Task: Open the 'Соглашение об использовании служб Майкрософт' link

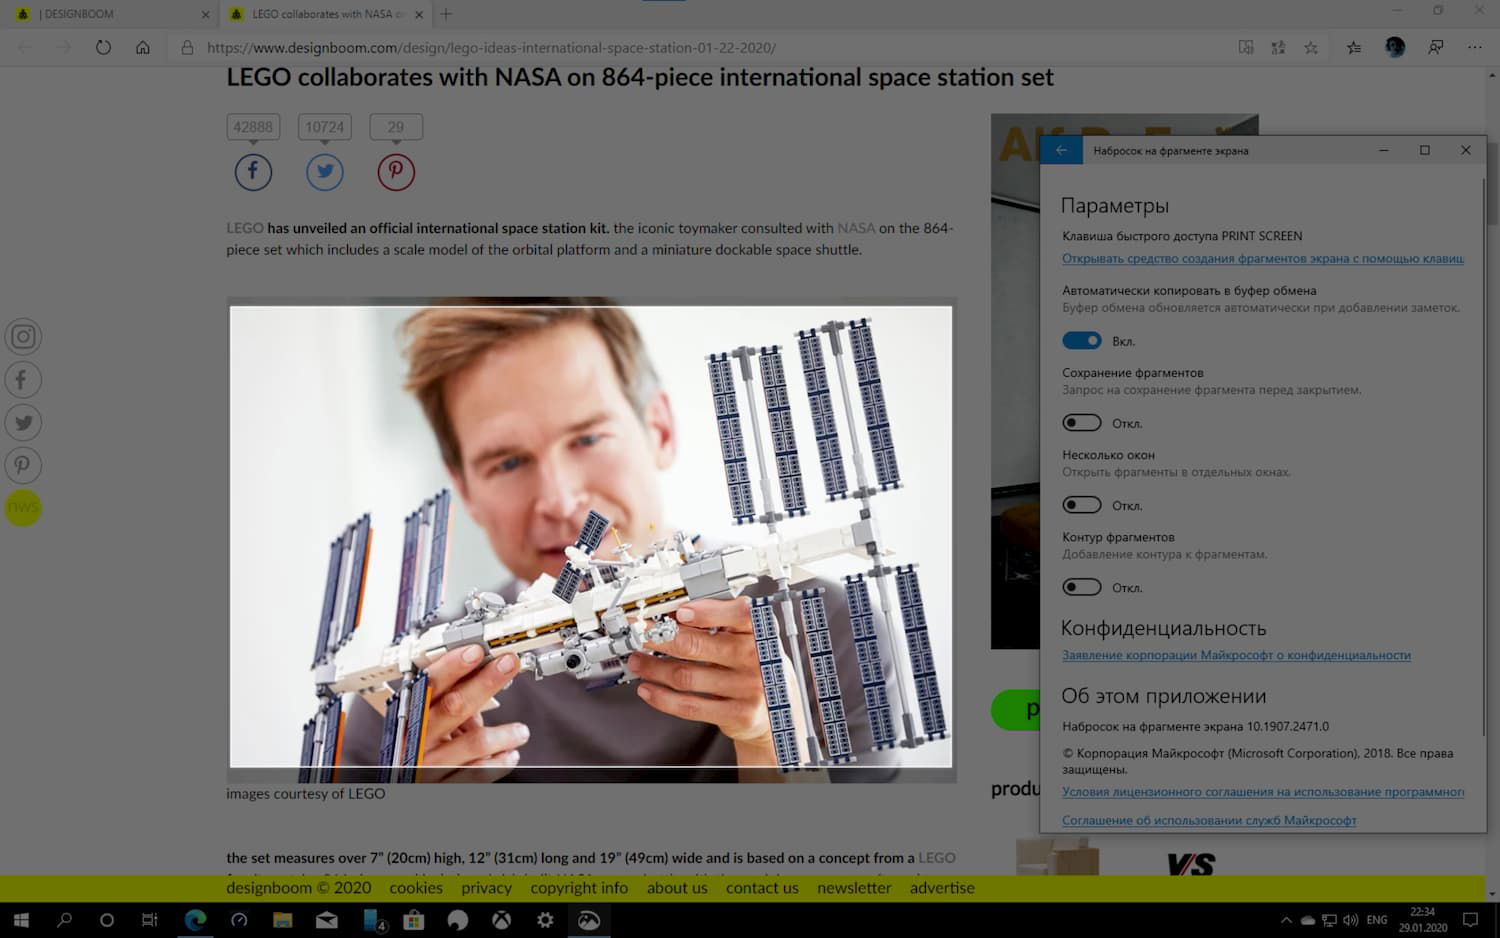Action: click(x=1209, y=821)
